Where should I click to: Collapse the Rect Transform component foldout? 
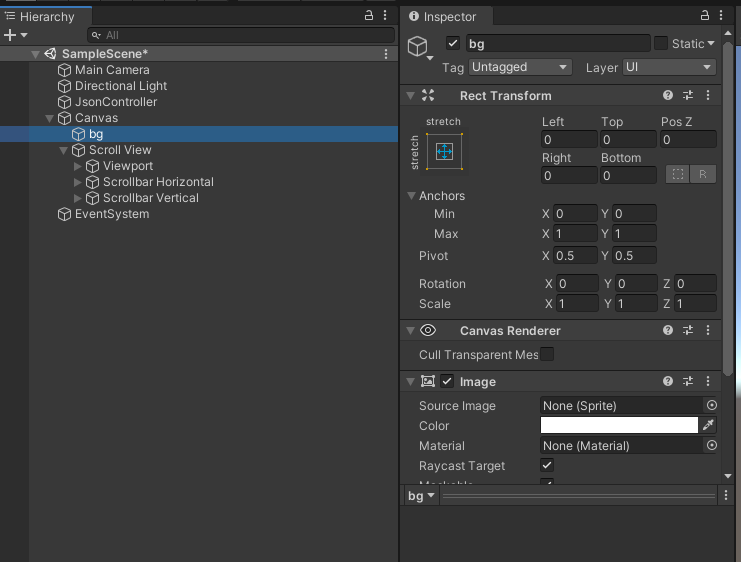[x=411, y=96]
